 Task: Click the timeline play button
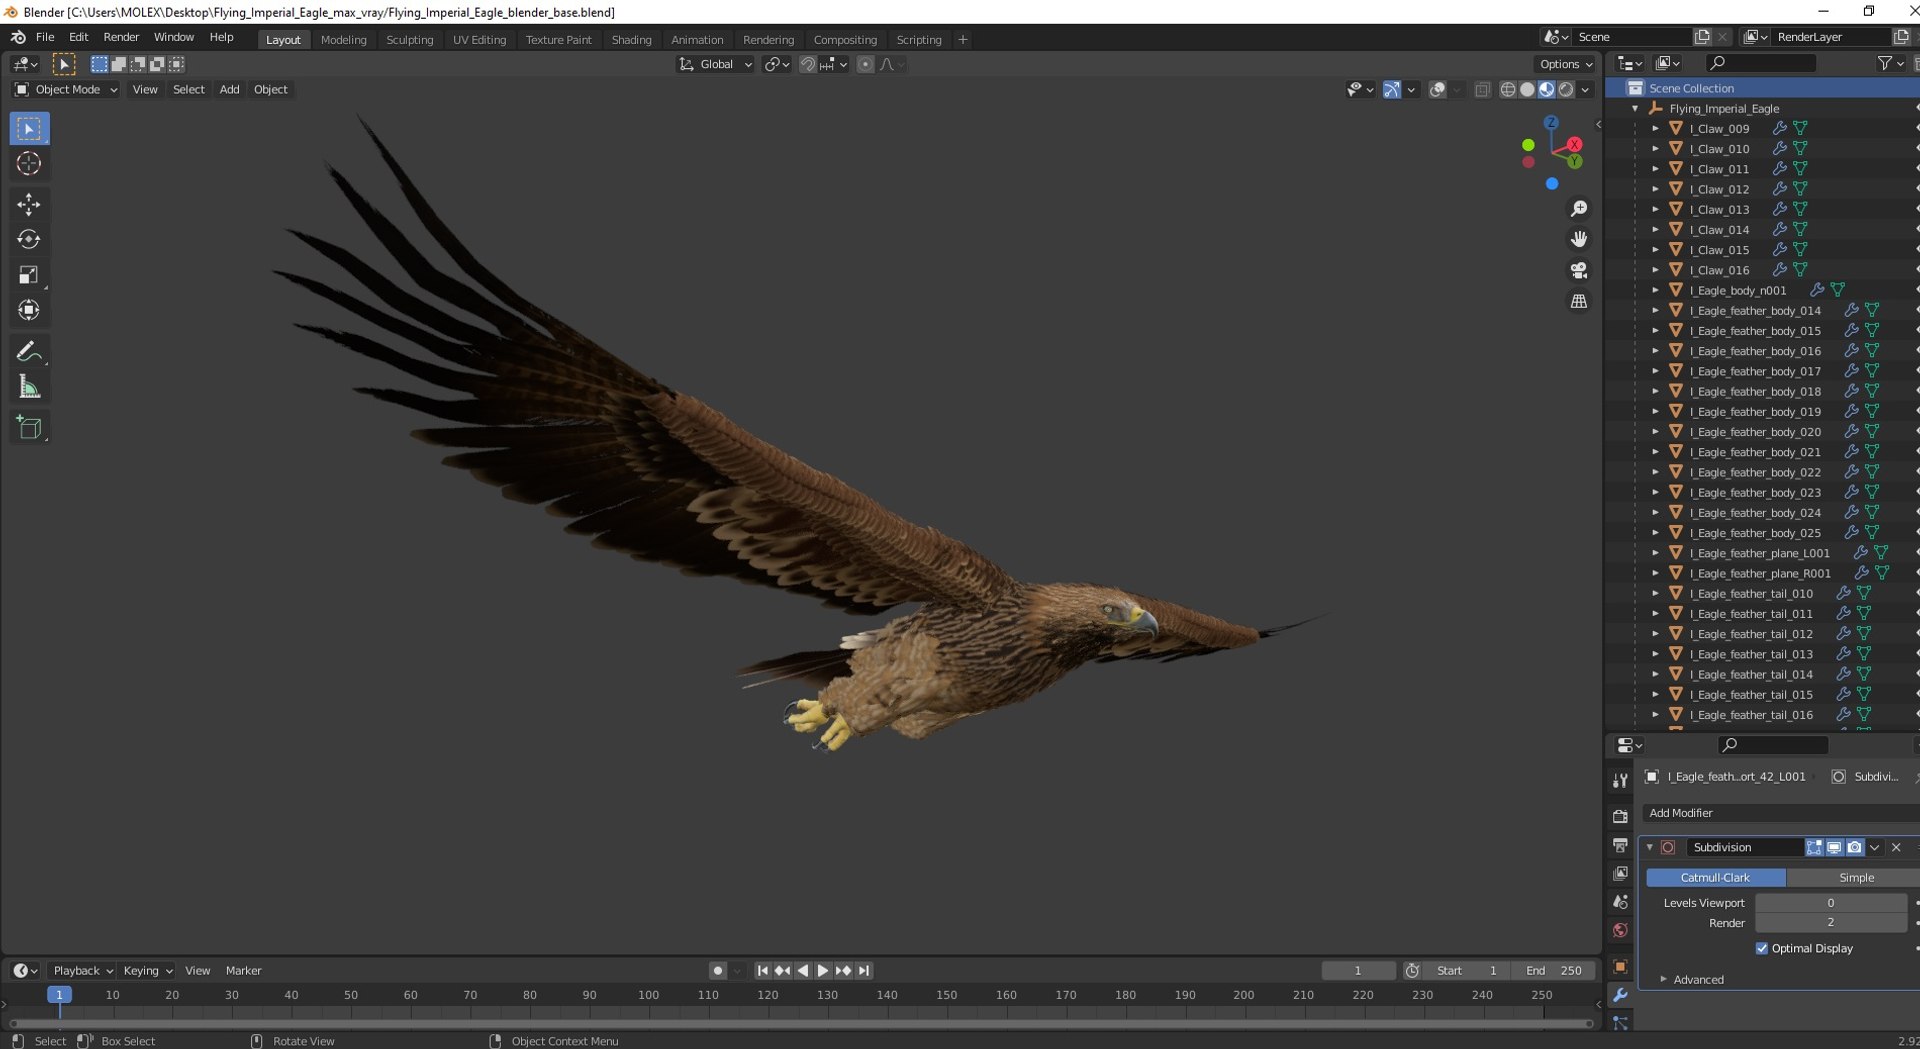point(822,971)
